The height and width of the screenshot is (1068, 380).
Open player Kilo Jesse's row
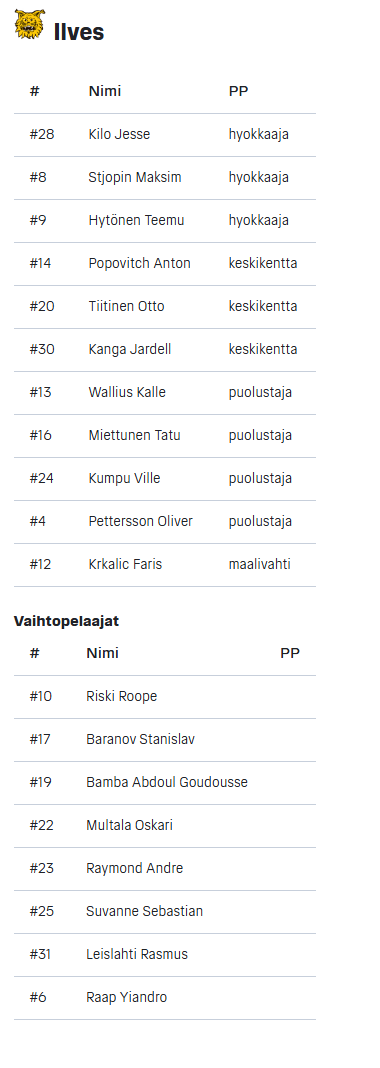(165, 135)
